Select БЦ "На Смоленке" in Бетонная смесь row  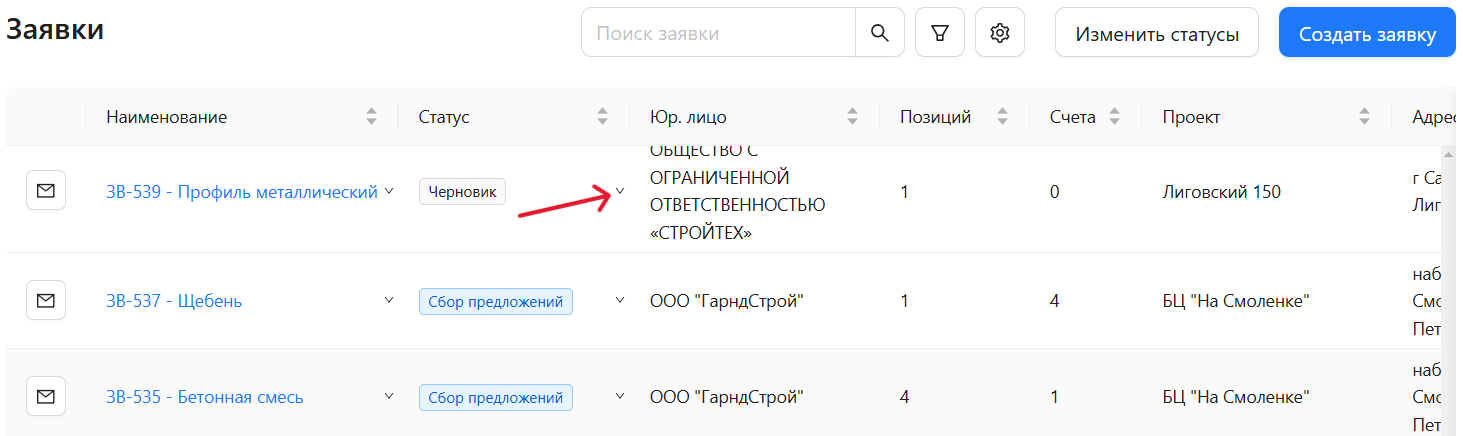[1236, 397]
